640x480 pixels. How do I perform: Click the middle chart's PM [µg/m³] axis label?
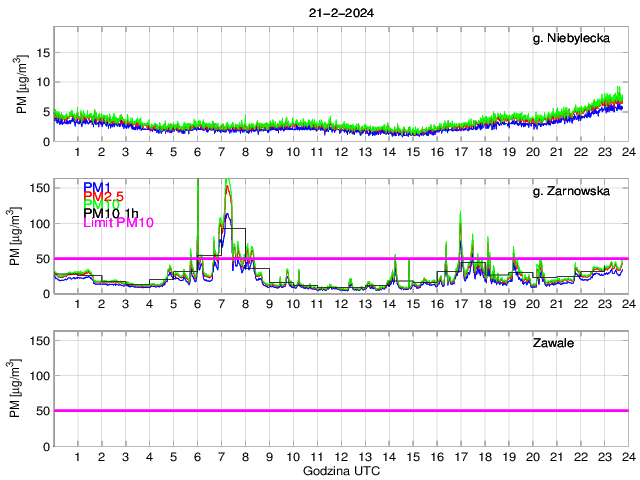[15, 236]
